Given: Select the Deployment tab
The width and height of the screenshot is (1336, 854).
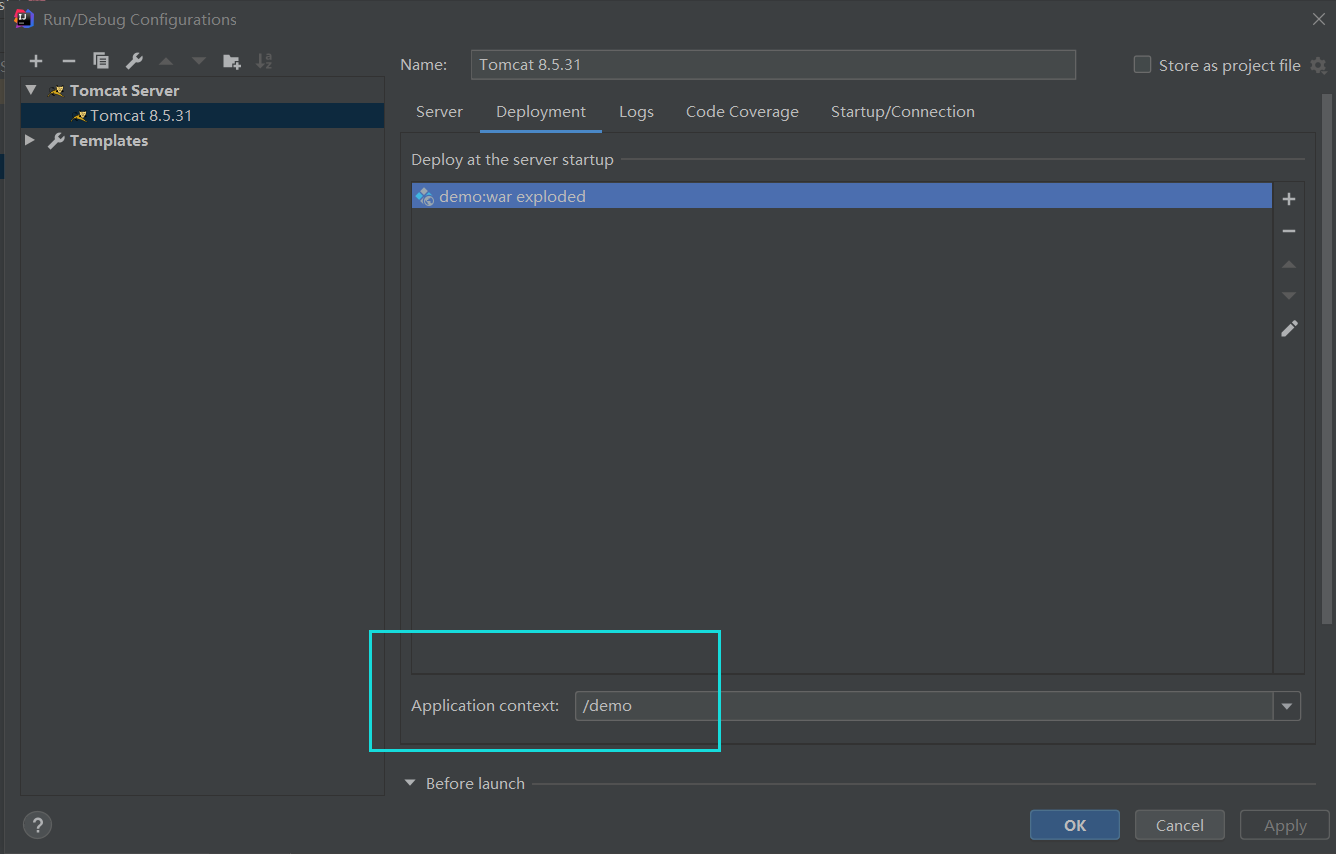Looking at the screenshot, I should coord(541,112).
